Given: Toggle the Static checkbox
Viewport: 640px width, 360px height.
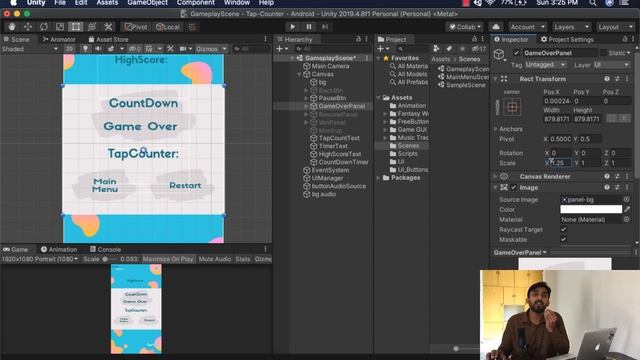Looking at the screenshot, I should coord(603,53).
